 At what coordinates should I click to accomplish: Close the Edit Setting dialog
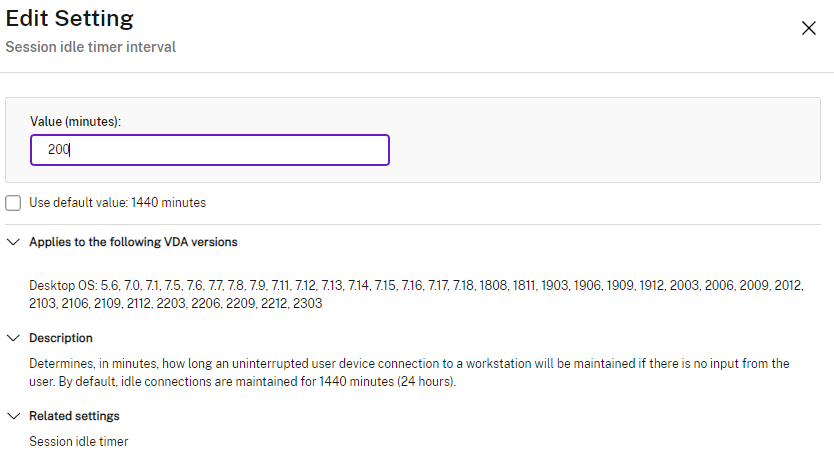tap(809, 28)
